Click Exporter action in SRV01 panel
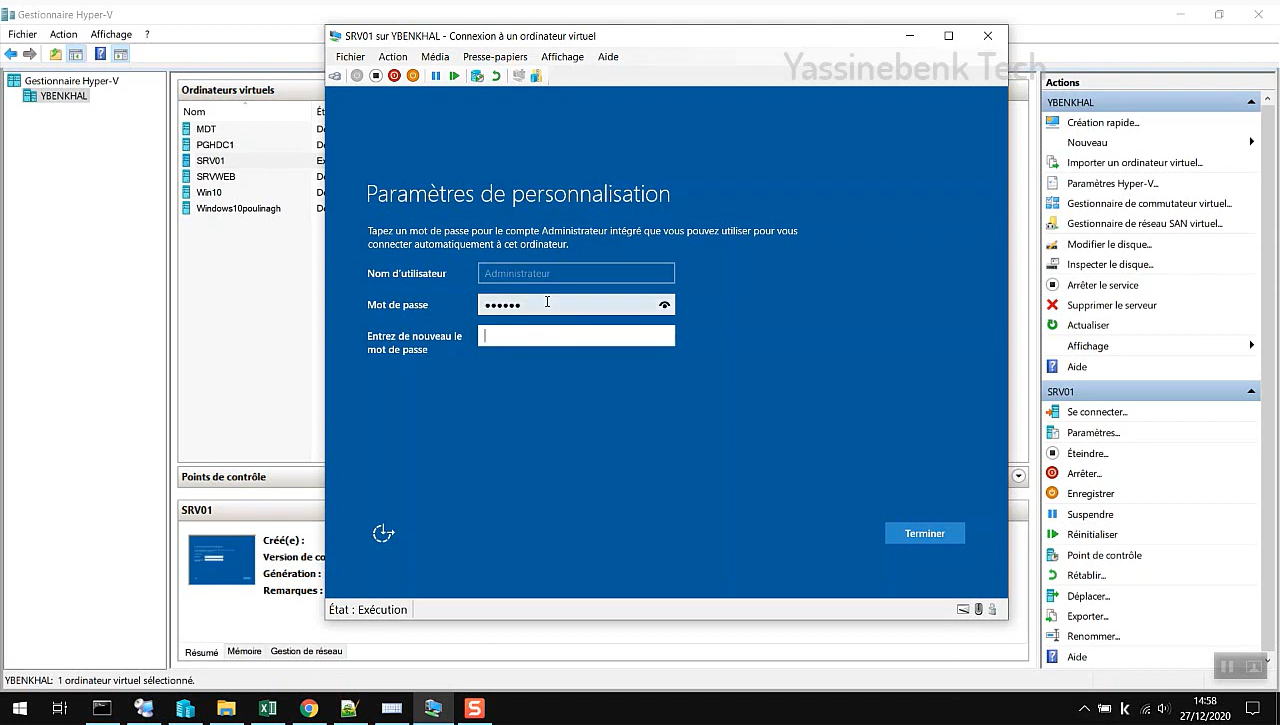The height and width of the screenshot is (725, 1280). pyautogui.click(x=1087, y=616)
